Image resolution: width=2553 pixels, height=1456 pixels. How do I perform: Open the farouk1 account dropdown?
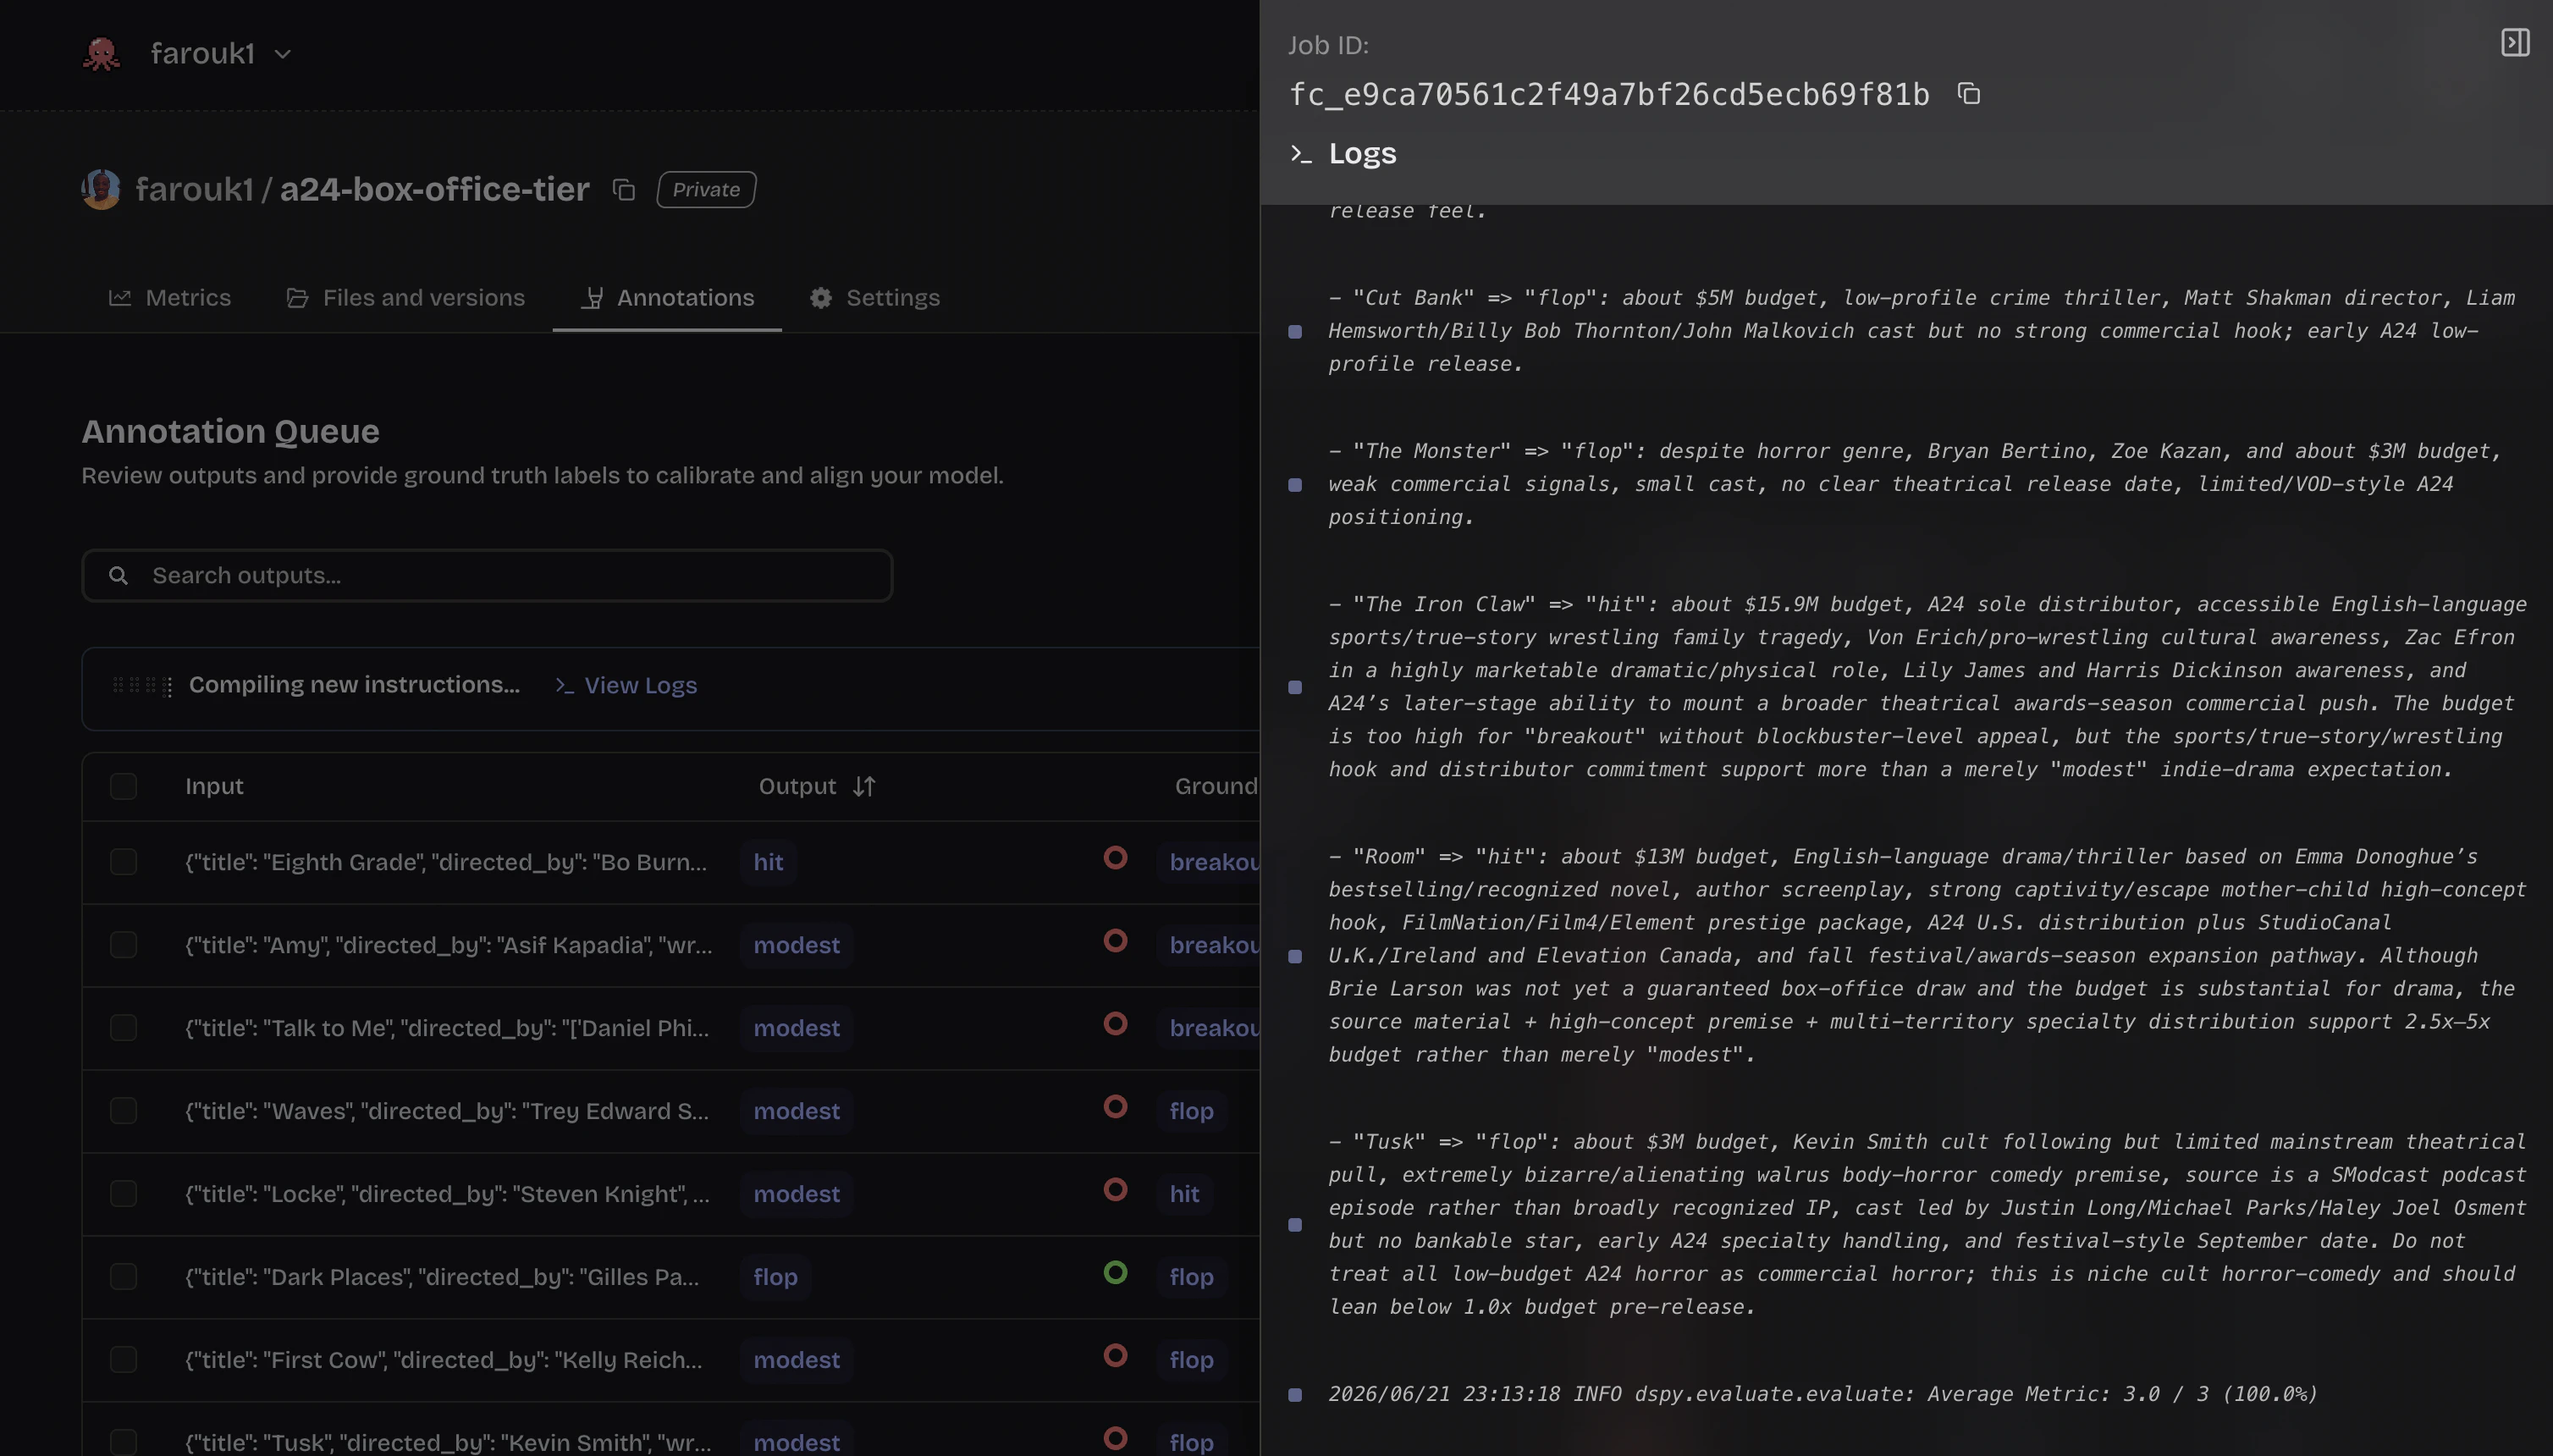pos(221,53)
